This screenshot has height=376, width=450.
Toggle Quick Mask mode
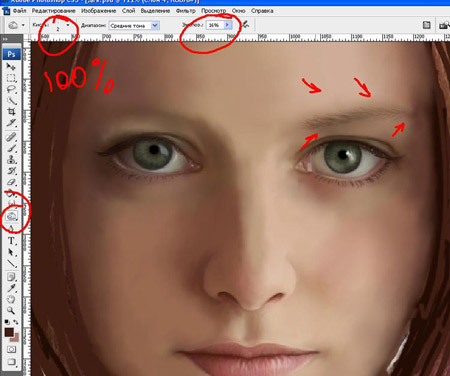[x=11, y=349]
